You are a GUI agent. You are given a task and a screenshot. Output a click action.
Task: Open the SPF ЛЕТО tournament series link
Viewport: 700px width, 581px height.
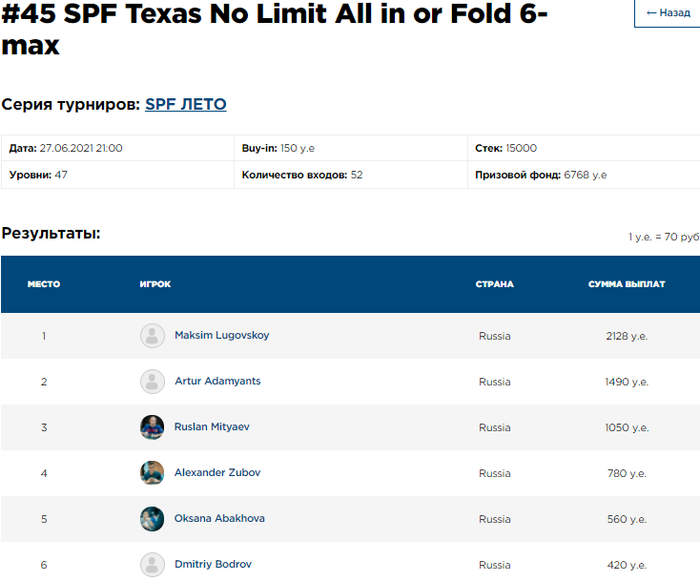pos(186,104)
